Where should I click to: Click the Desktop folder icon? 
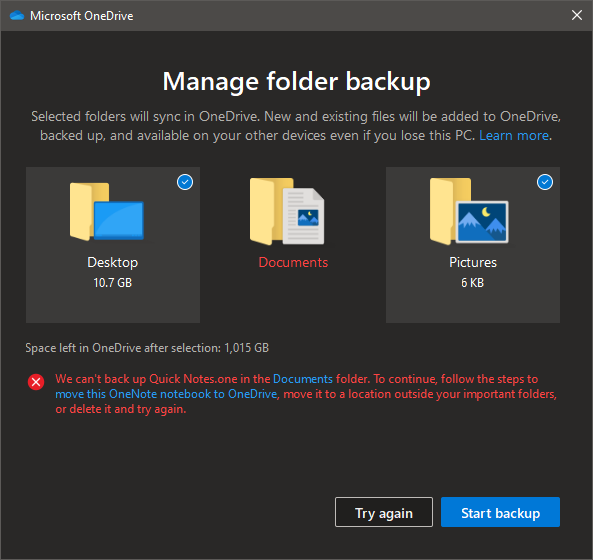[x=107, y=211]
